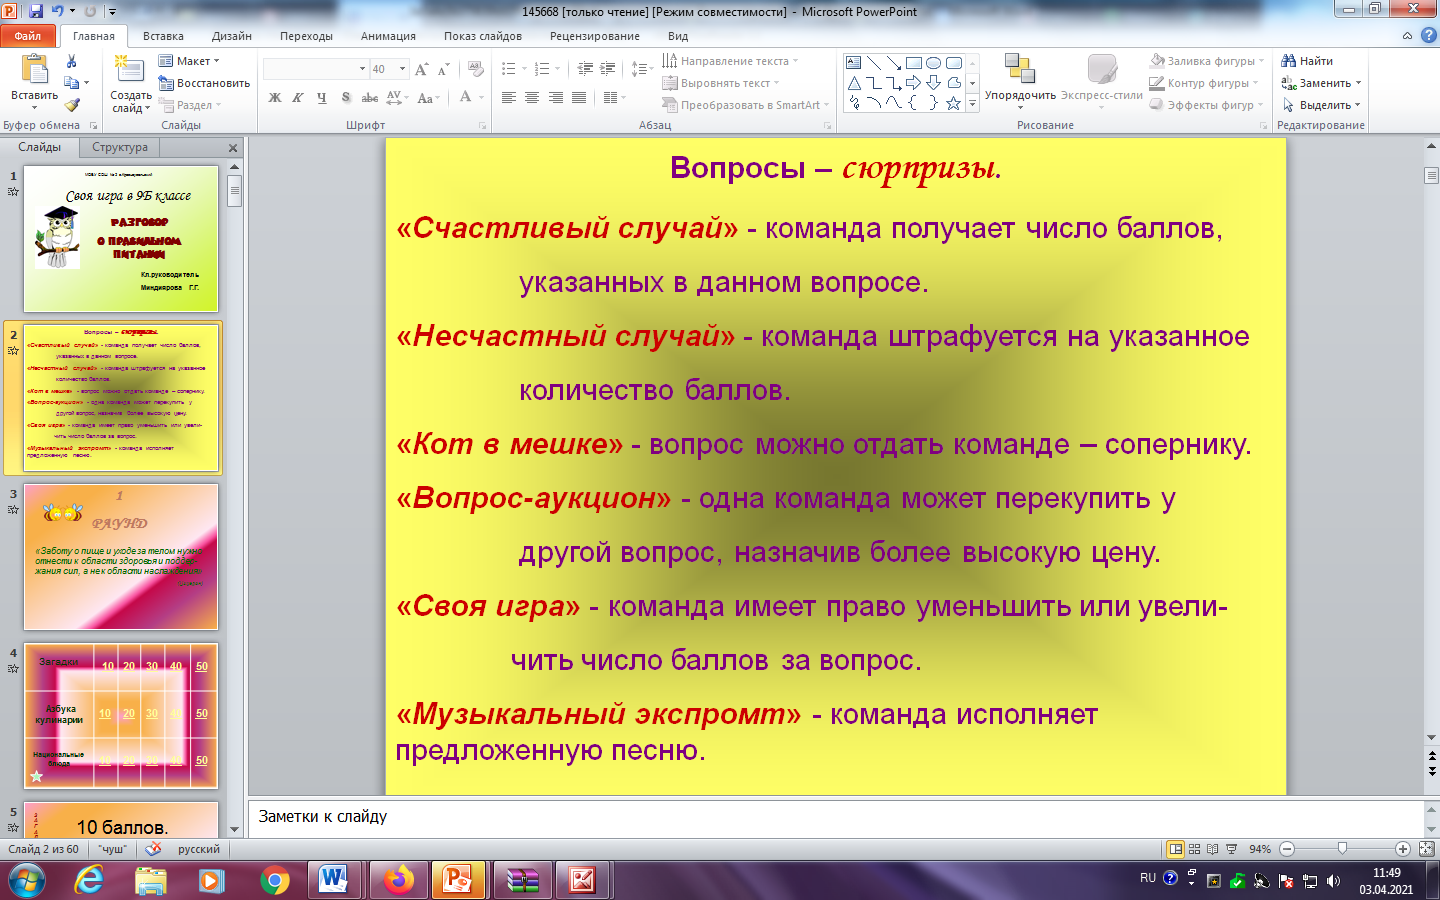The height and width of the screenshot is (900, 1440).
Task: Click the zoom slider handle
Action: click(1342, 849)
